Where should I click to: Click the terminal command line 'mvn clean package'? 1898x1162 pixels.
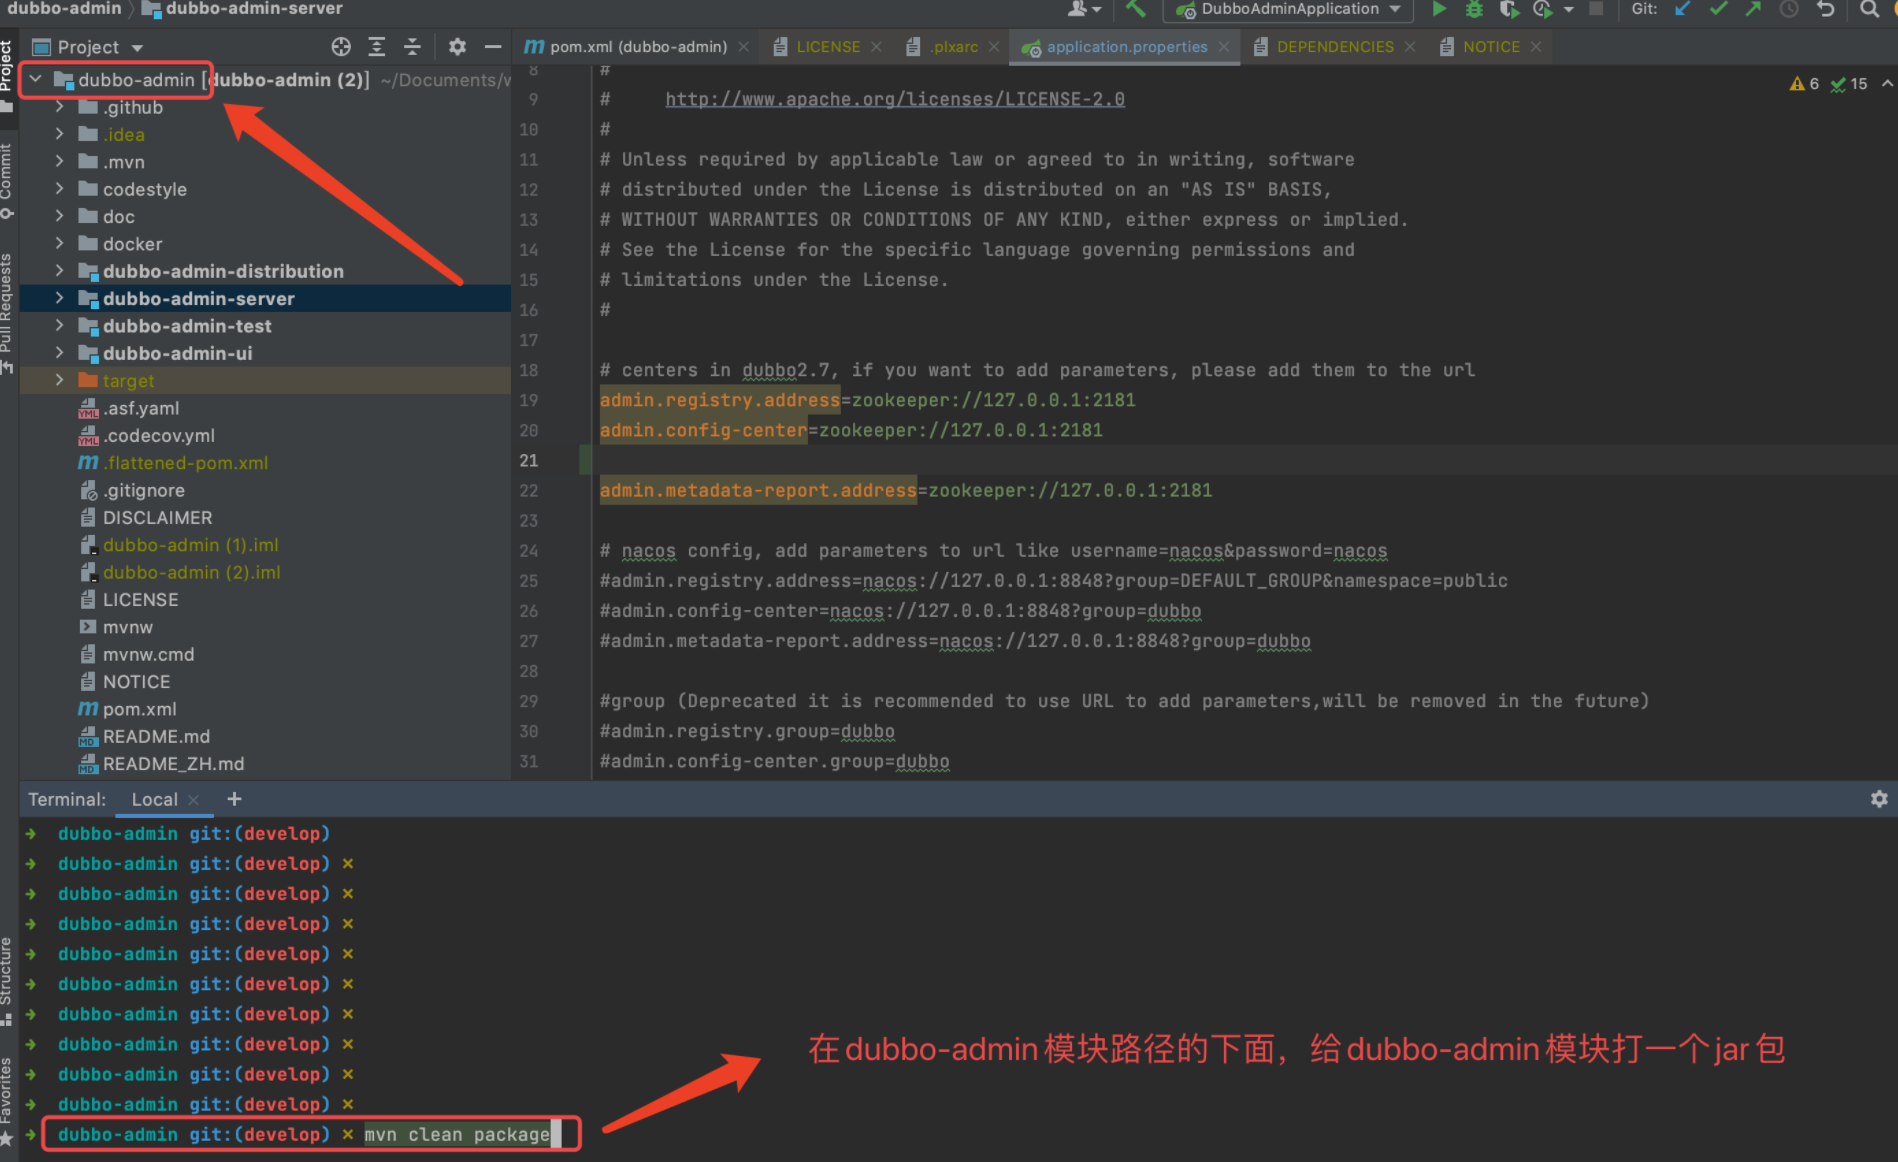coord(457,1135)
